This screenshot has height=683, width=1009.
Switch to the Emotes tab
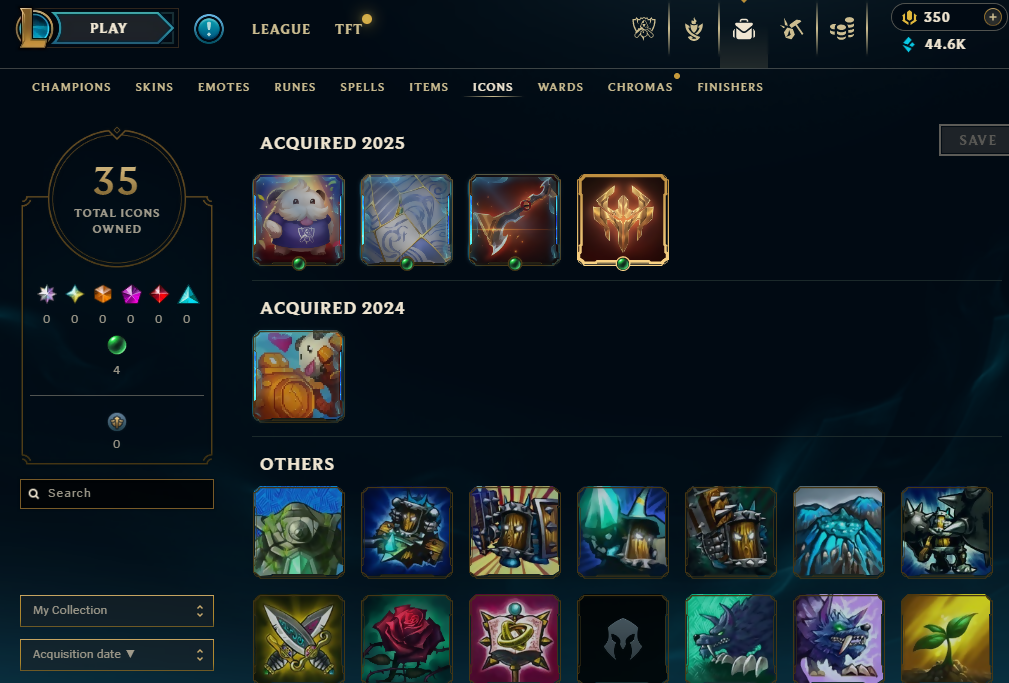(x=223, y=87)
